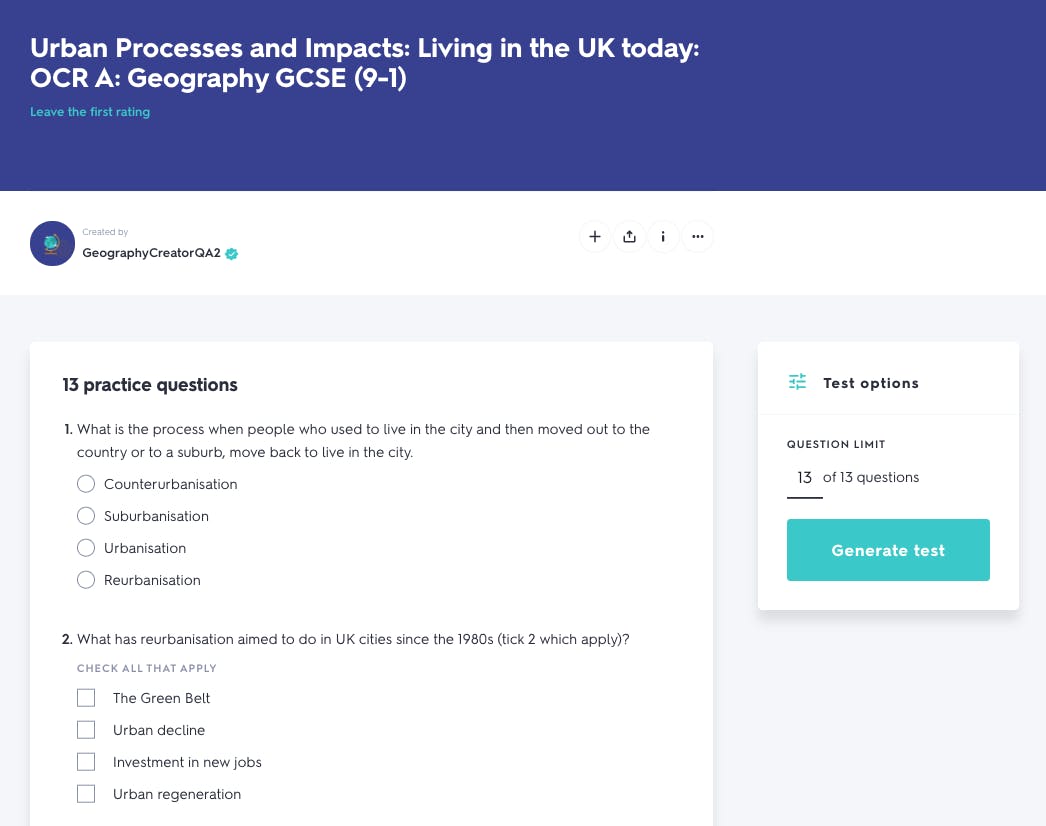Select the Urbanisation radio button
The height and width of the screenshot is (826, 1046).
[86, 547]
